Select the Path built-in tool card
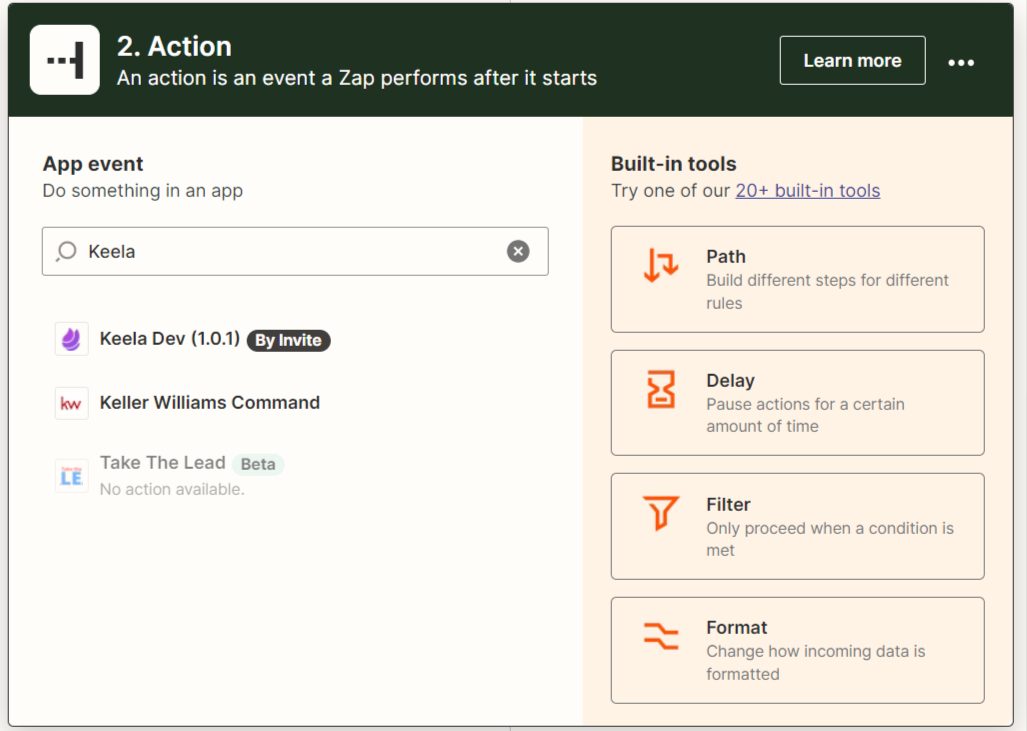Screen dimensions: 1027x731 (x=797, y=280)
